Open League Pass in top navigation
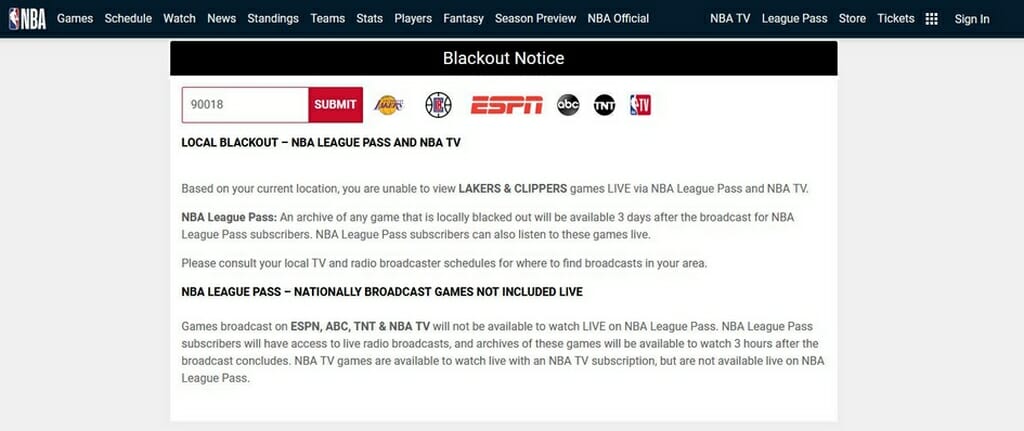Image resolution: width=1024 pixels, height=431 pixels. point(795,19)
